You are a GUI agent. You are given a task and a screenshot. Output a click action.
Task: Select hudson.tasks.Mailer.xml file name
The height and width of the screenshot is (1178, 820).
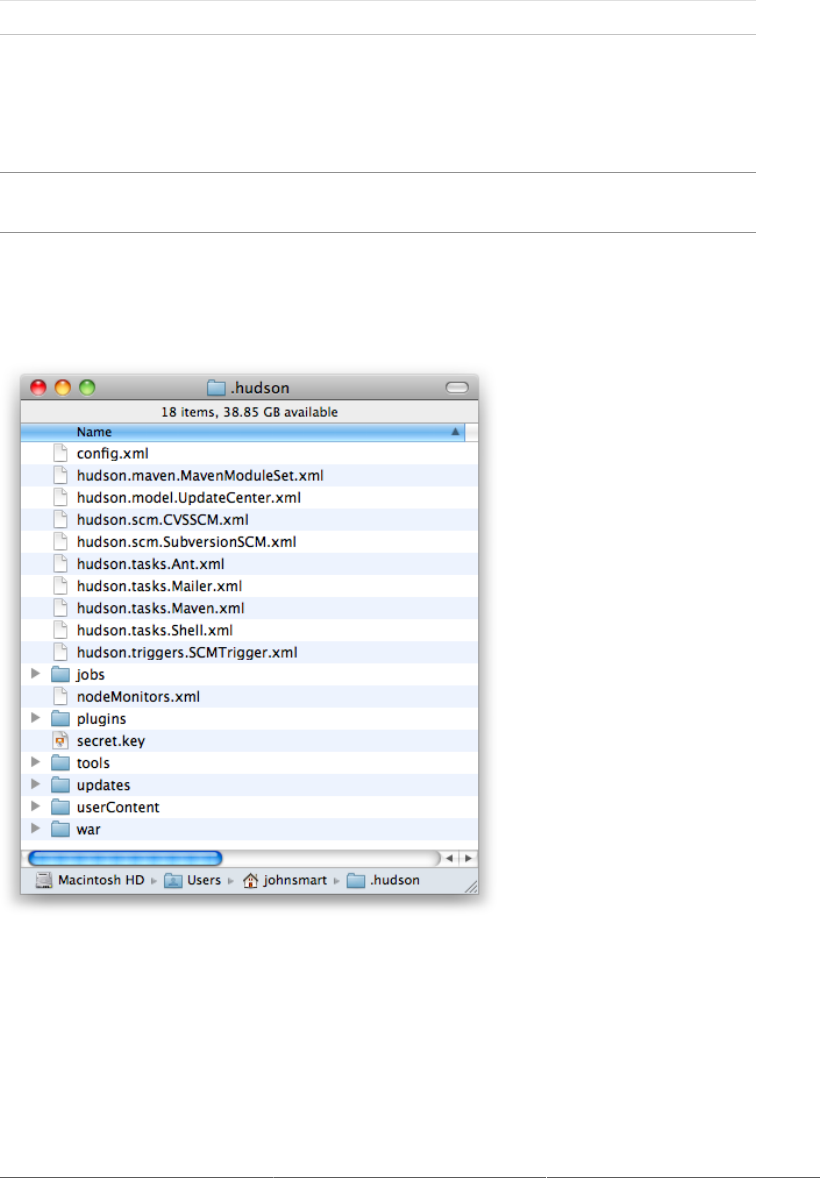click(159, 587)
